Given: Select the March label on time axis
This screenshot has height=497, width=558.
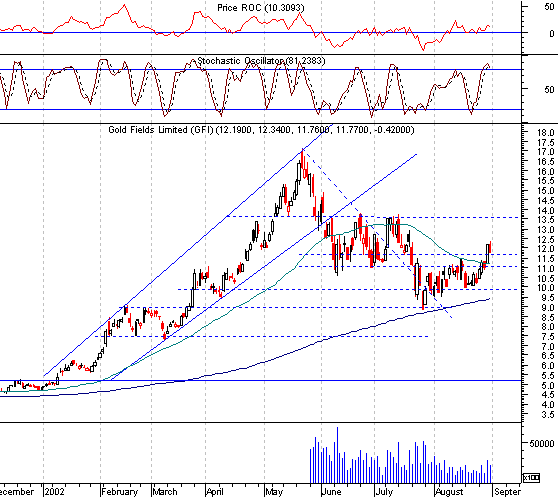Looking at the screenshot, I should click(x=165, y=492).
